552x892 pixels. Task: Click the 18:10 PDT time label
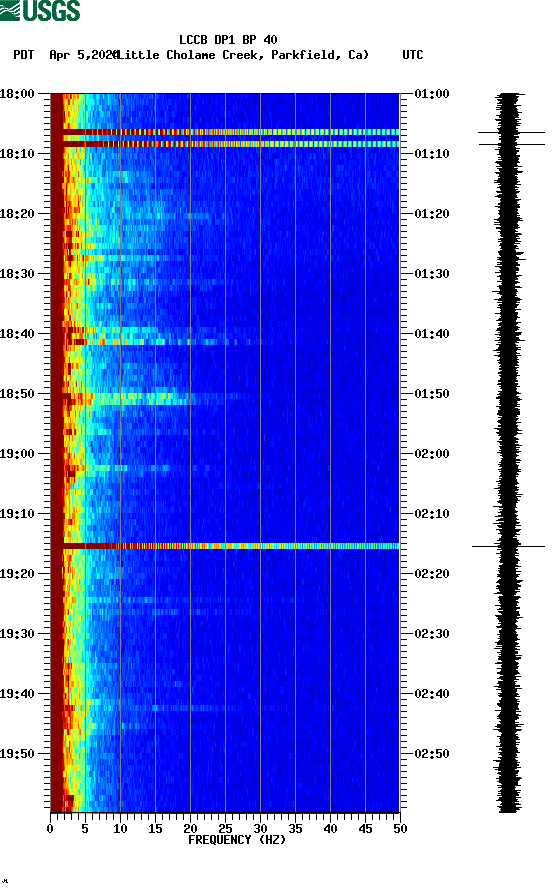coord(17,154)
